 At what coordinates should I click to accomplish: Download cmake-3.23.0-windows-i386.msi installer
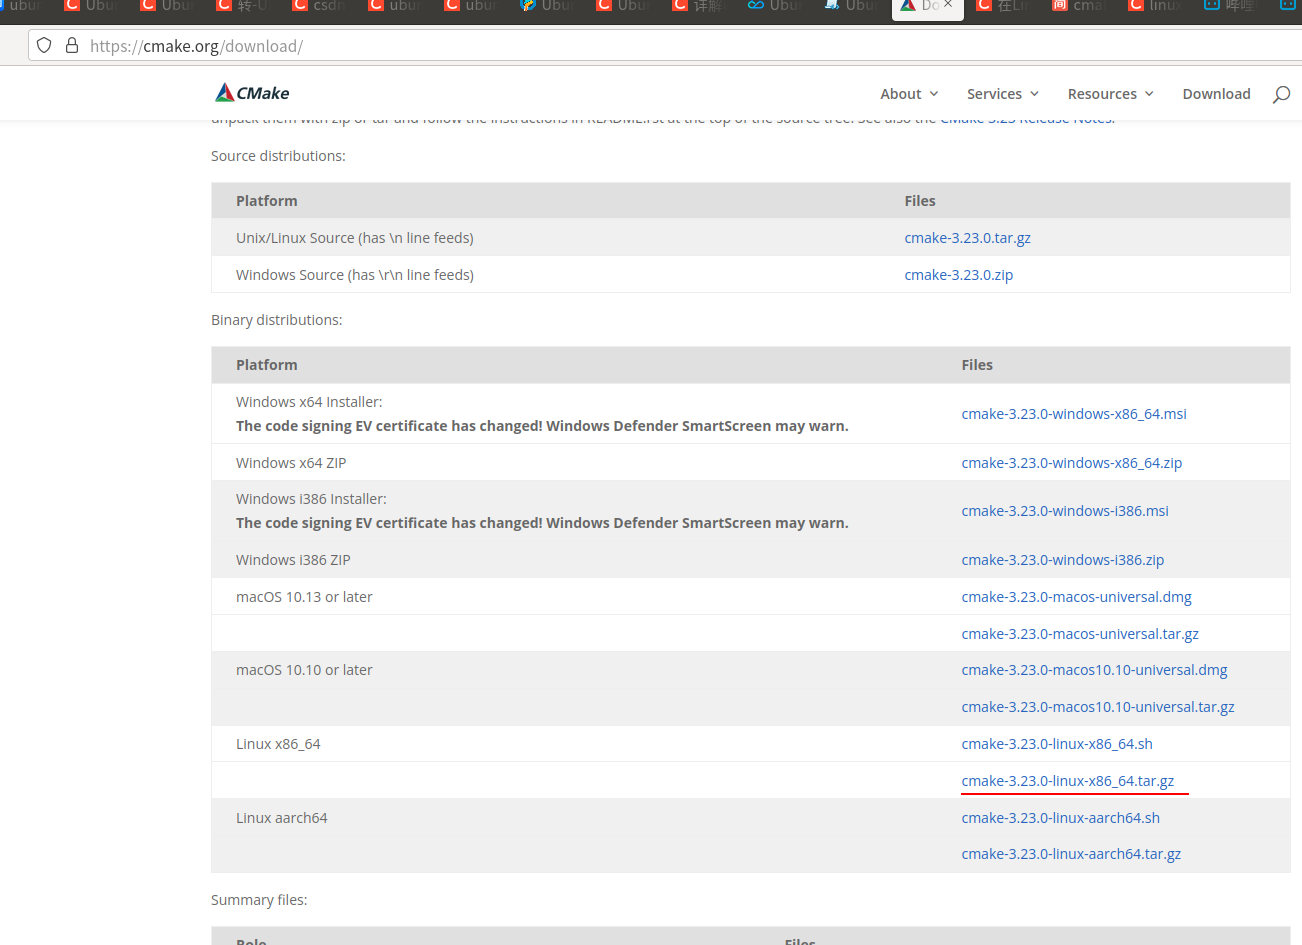pyautogui.click(x=1065, y=511)
